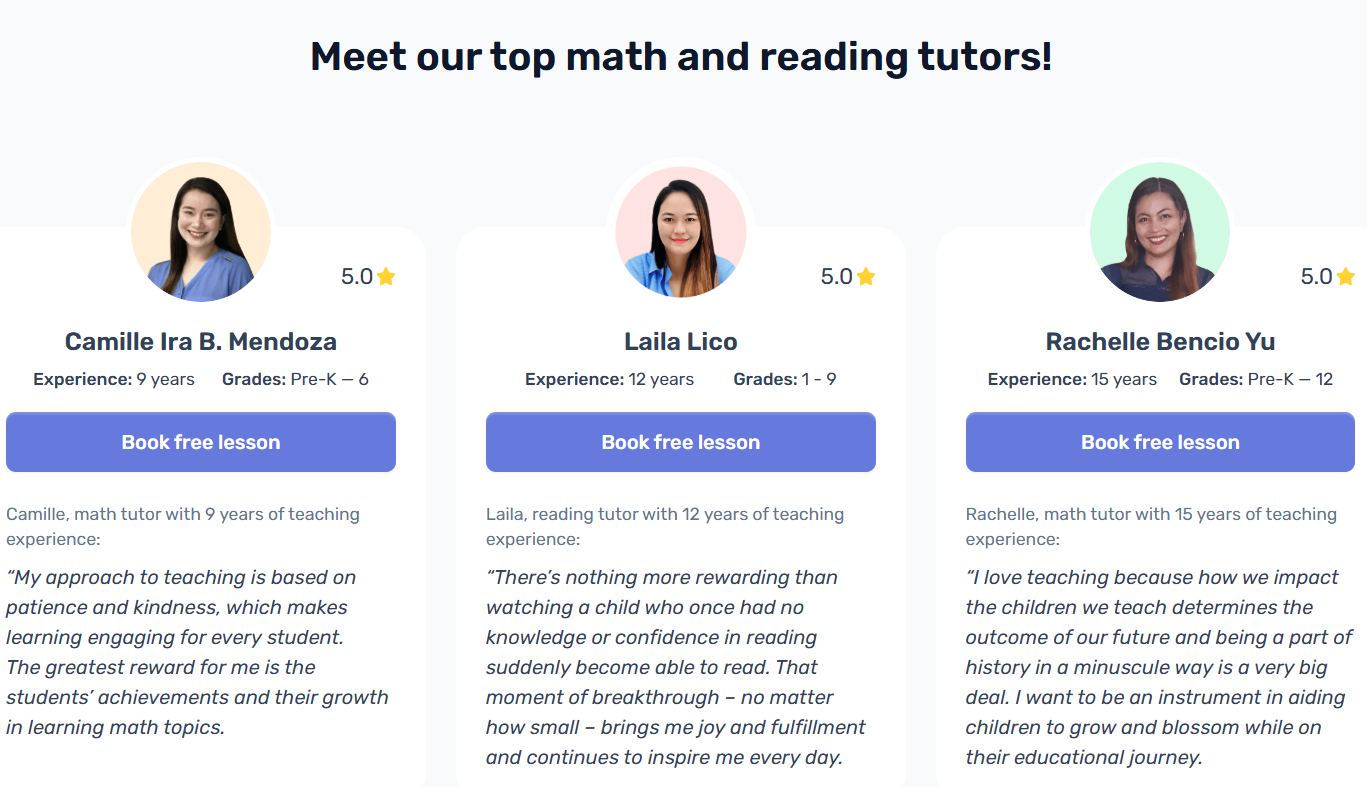The height and width of the screenshot is (787, 1367).
Task: Book free lesson with Rachelle
Action: tap(1160, 441)
